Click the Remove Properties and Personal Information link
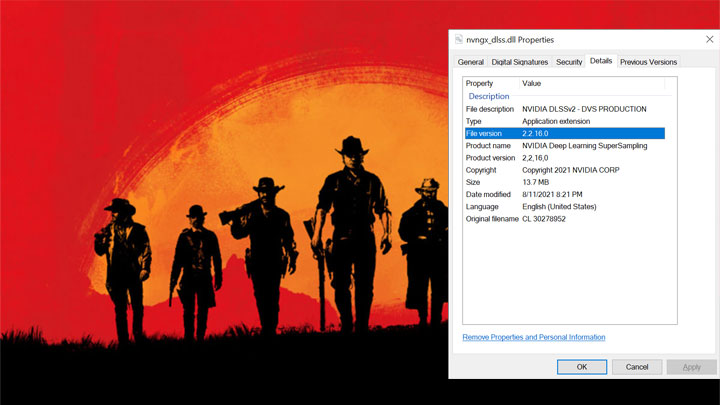 [534, 337]
